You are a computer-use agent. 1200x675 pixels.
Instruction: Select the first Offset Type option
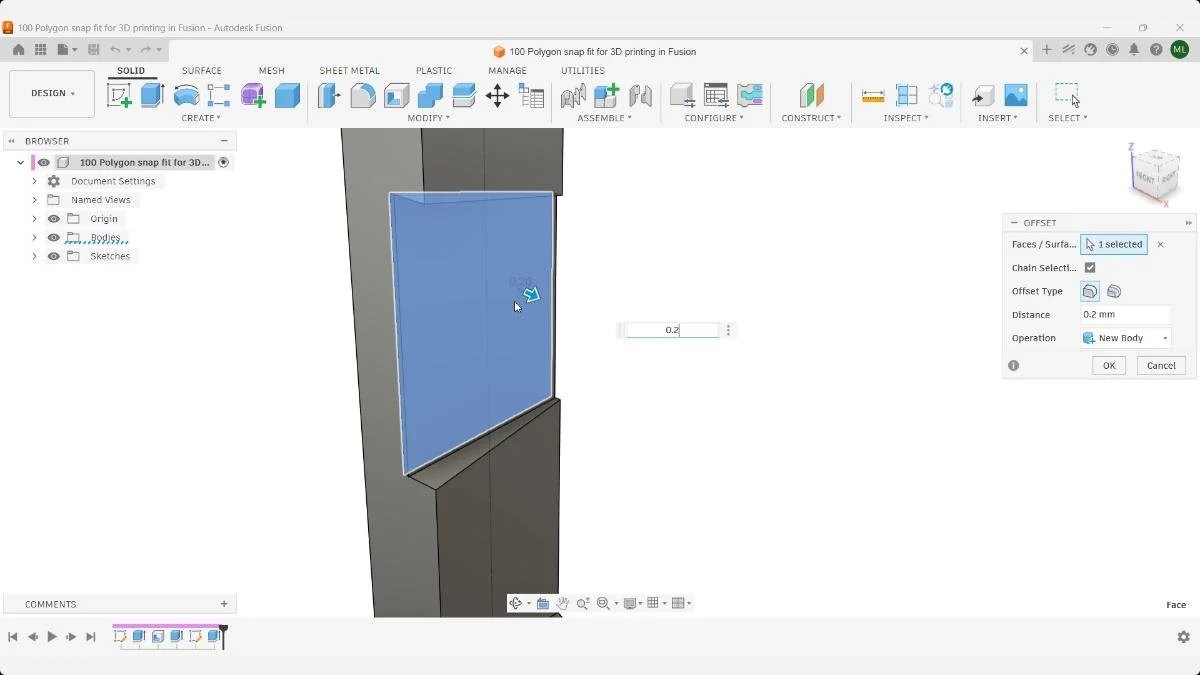coord(1090,291)
